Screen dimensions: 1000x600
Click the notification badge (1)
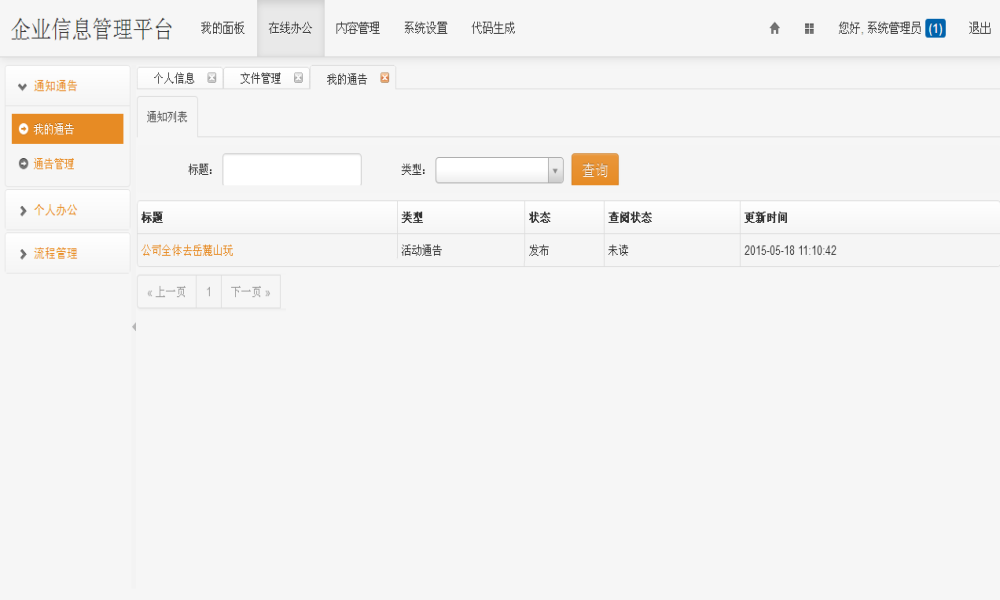click(936, 28)
